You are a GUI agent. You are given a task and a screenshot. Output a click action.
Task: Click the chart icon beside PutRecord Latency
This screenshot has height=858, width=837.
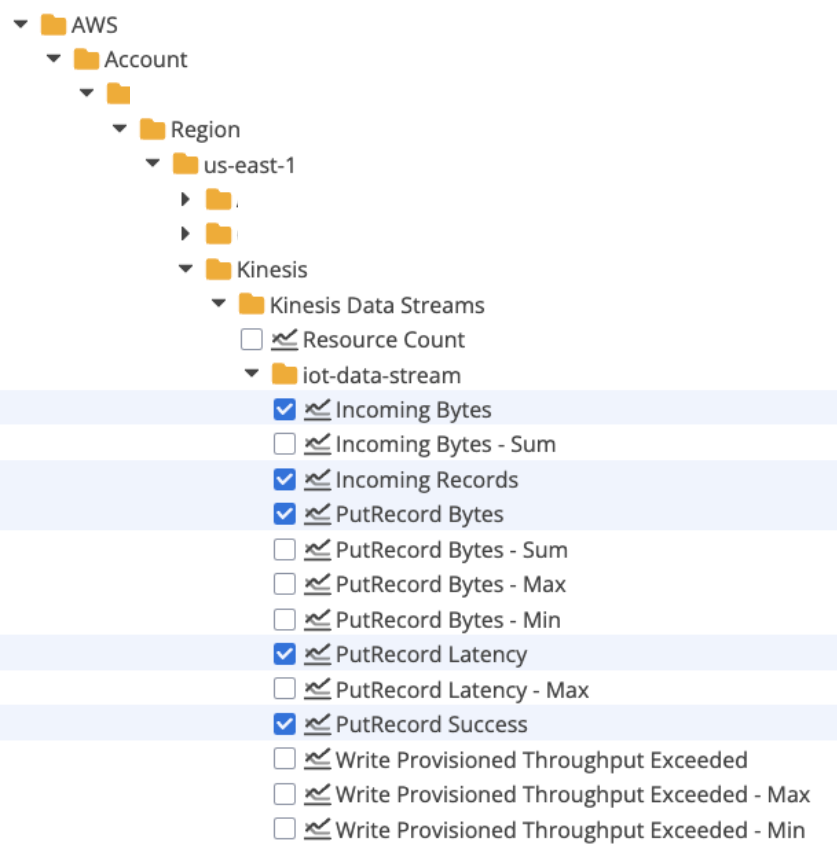pos(318,655)
